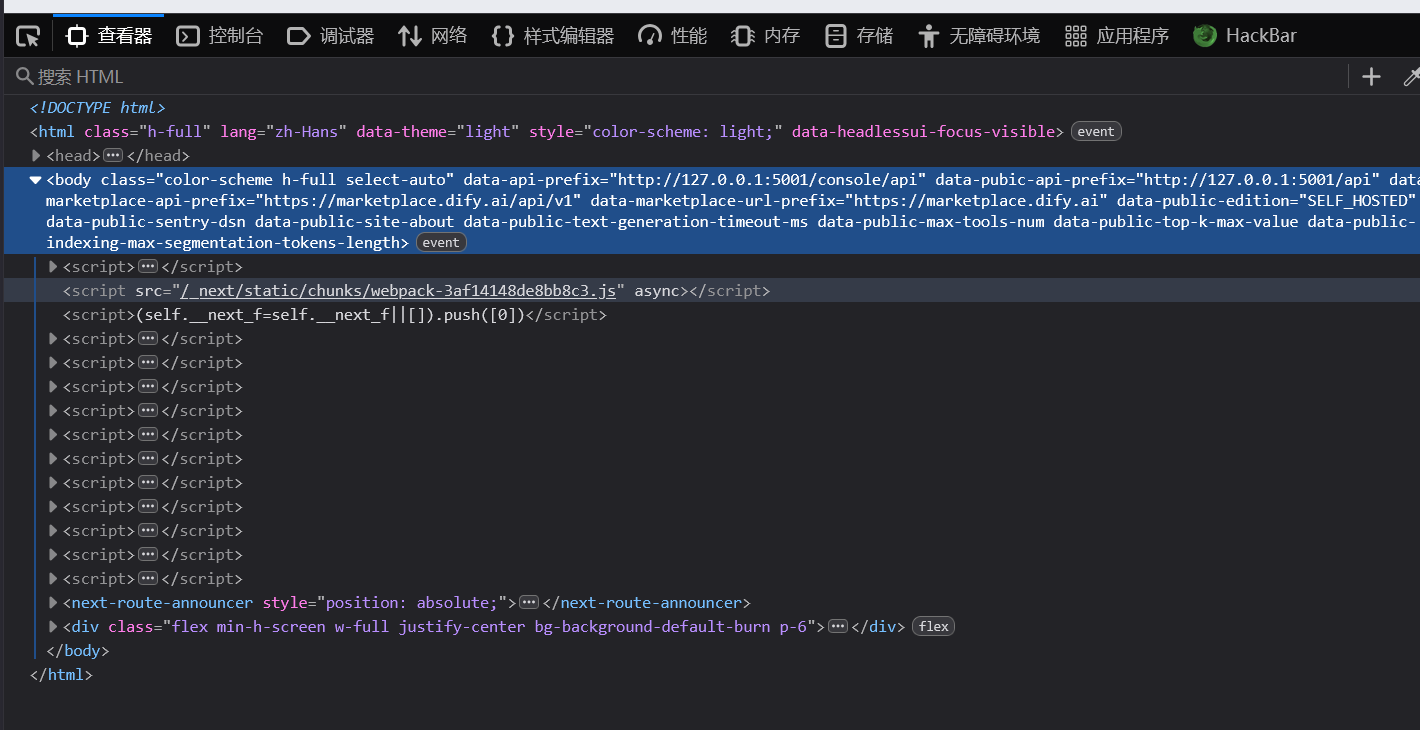Expand the div flex min-h-screen node
The image size is (1420, 730).
(x=53, y=627)
